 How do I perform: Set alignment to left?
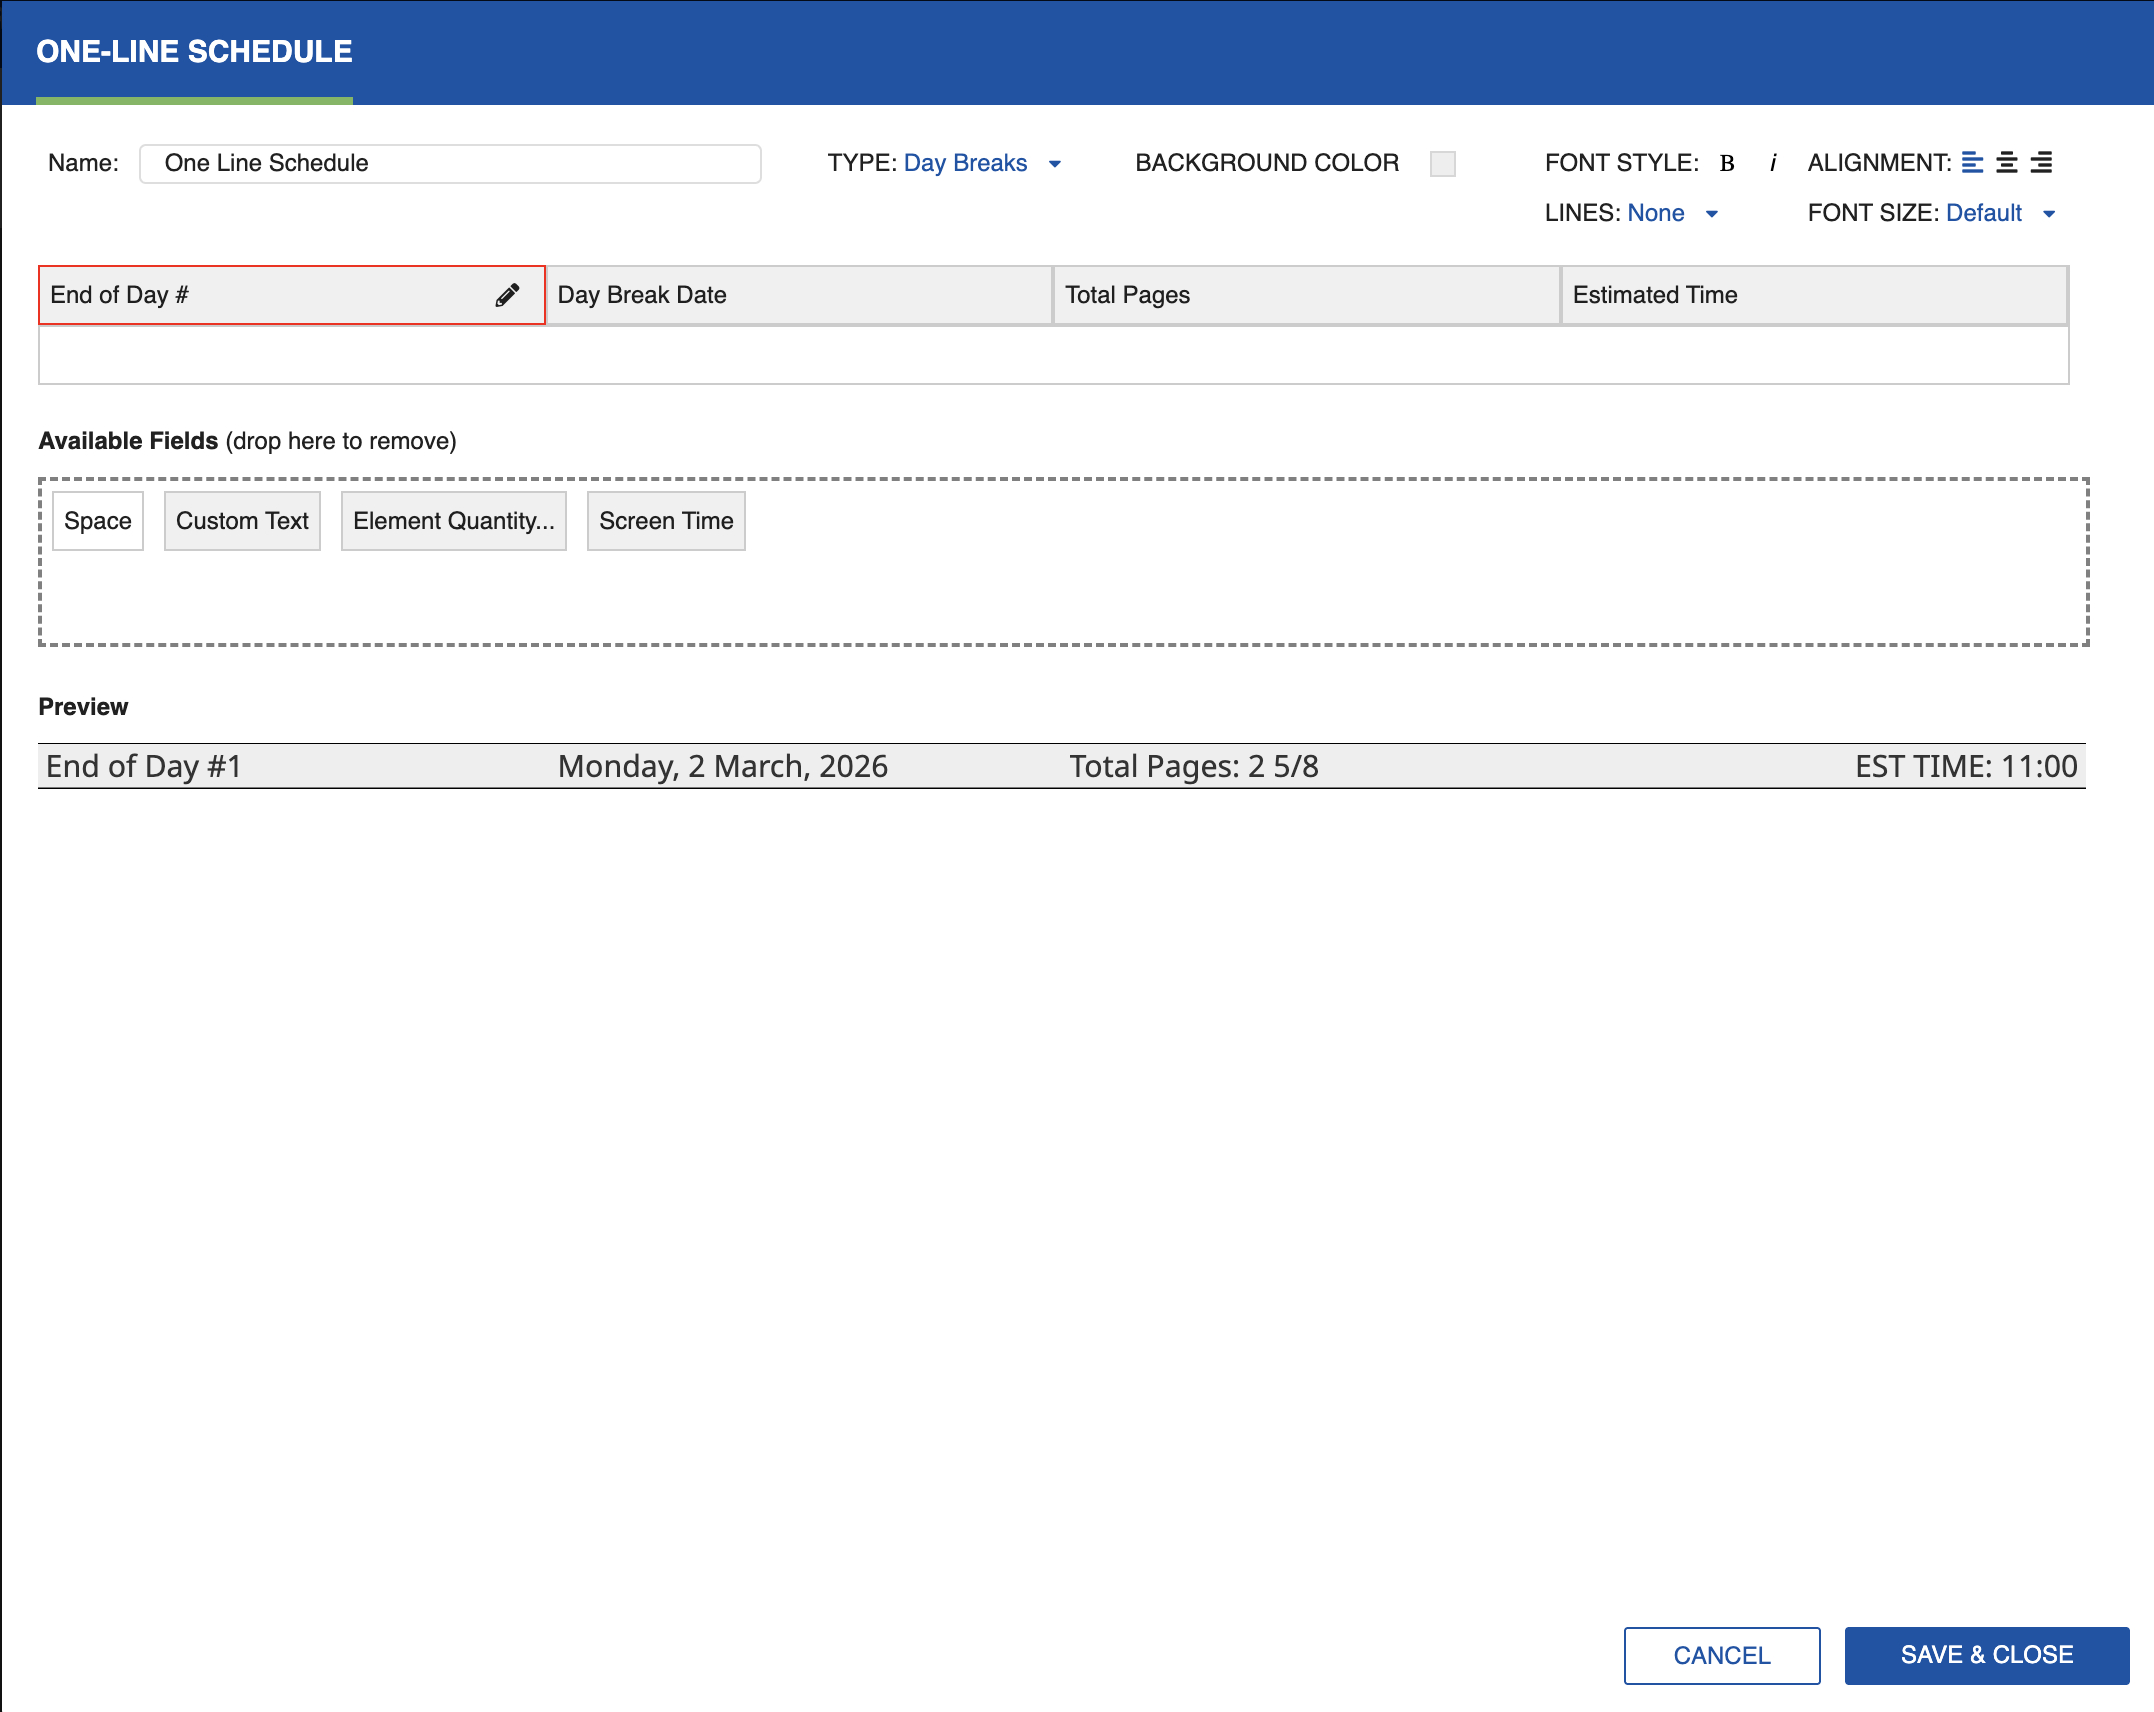[x=1974, y=162]
